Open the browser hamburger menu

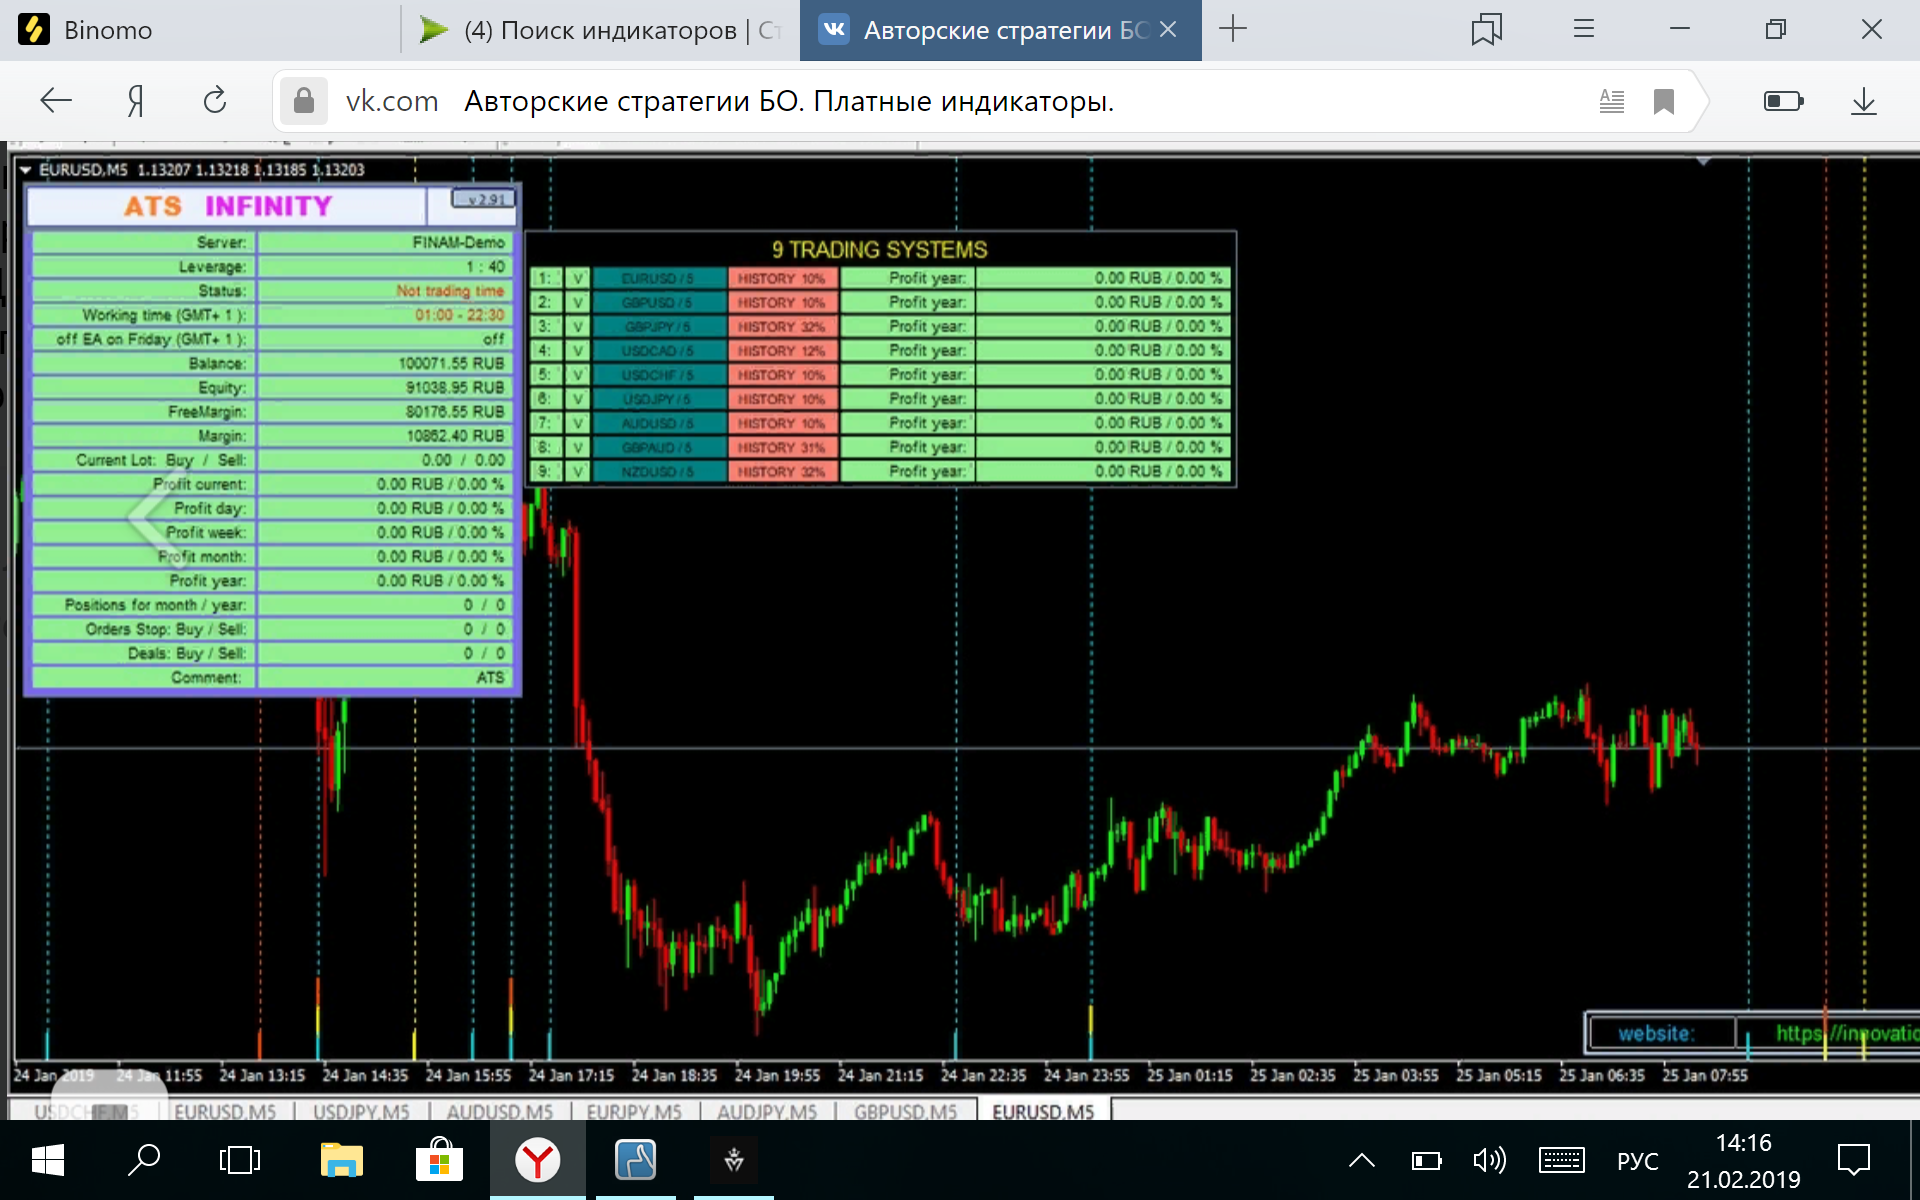tap(1583, 29)
